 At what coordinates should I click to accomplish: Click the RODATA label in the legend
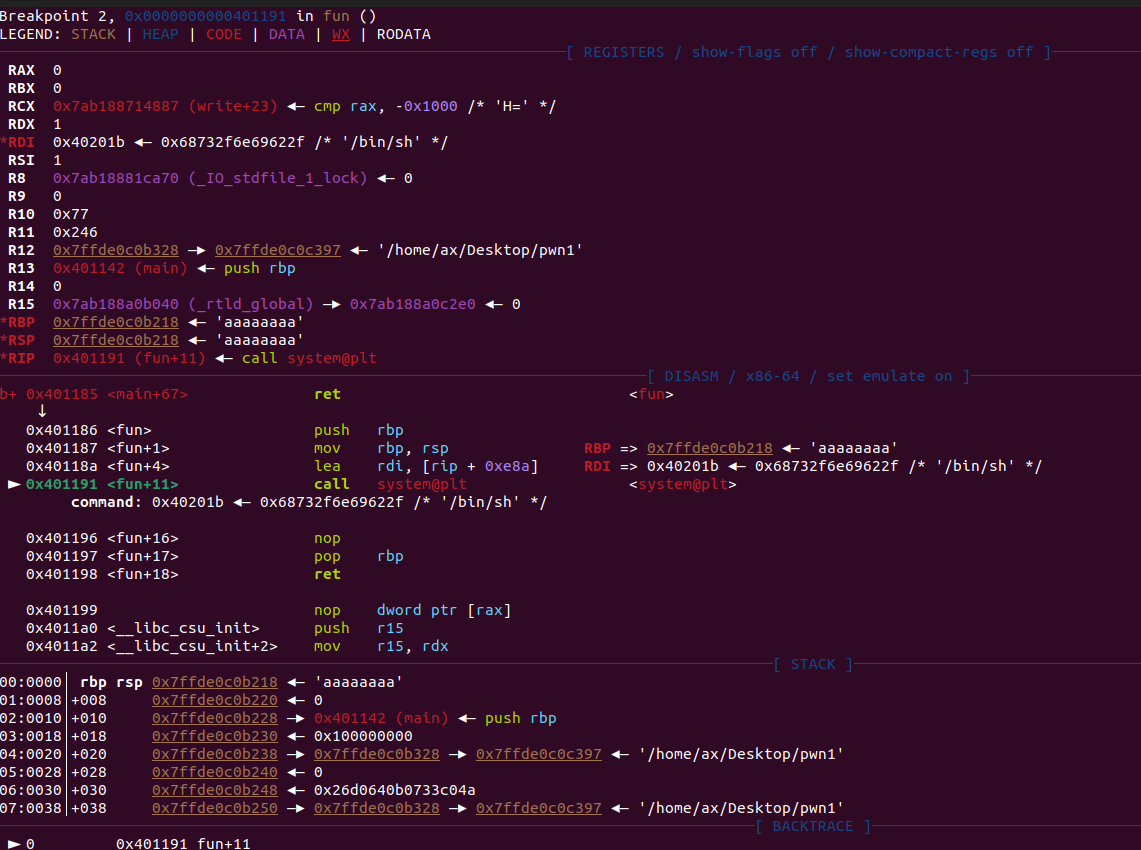pyautogui.click(x=403, y=34)
